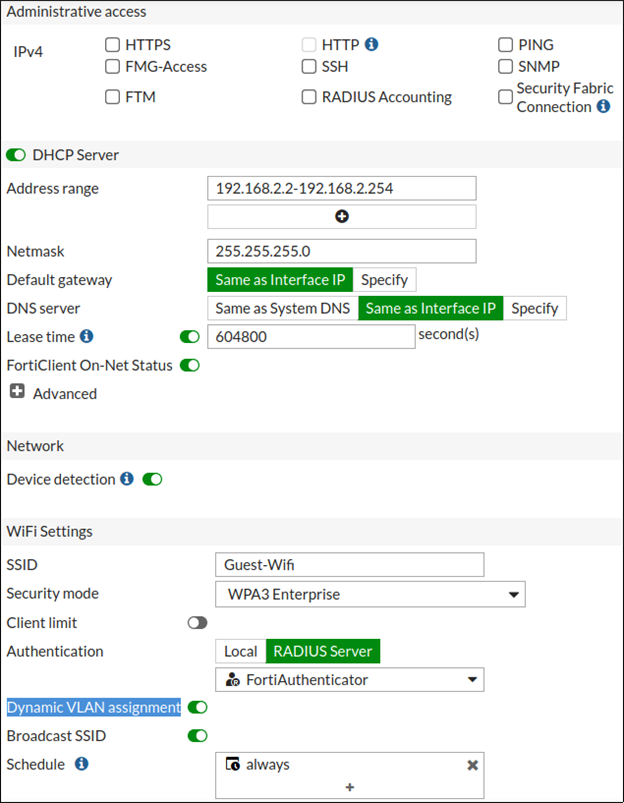Turn on the Client limit switch
624x803 pixels.
pyautogui.click(x=197, y=623)
